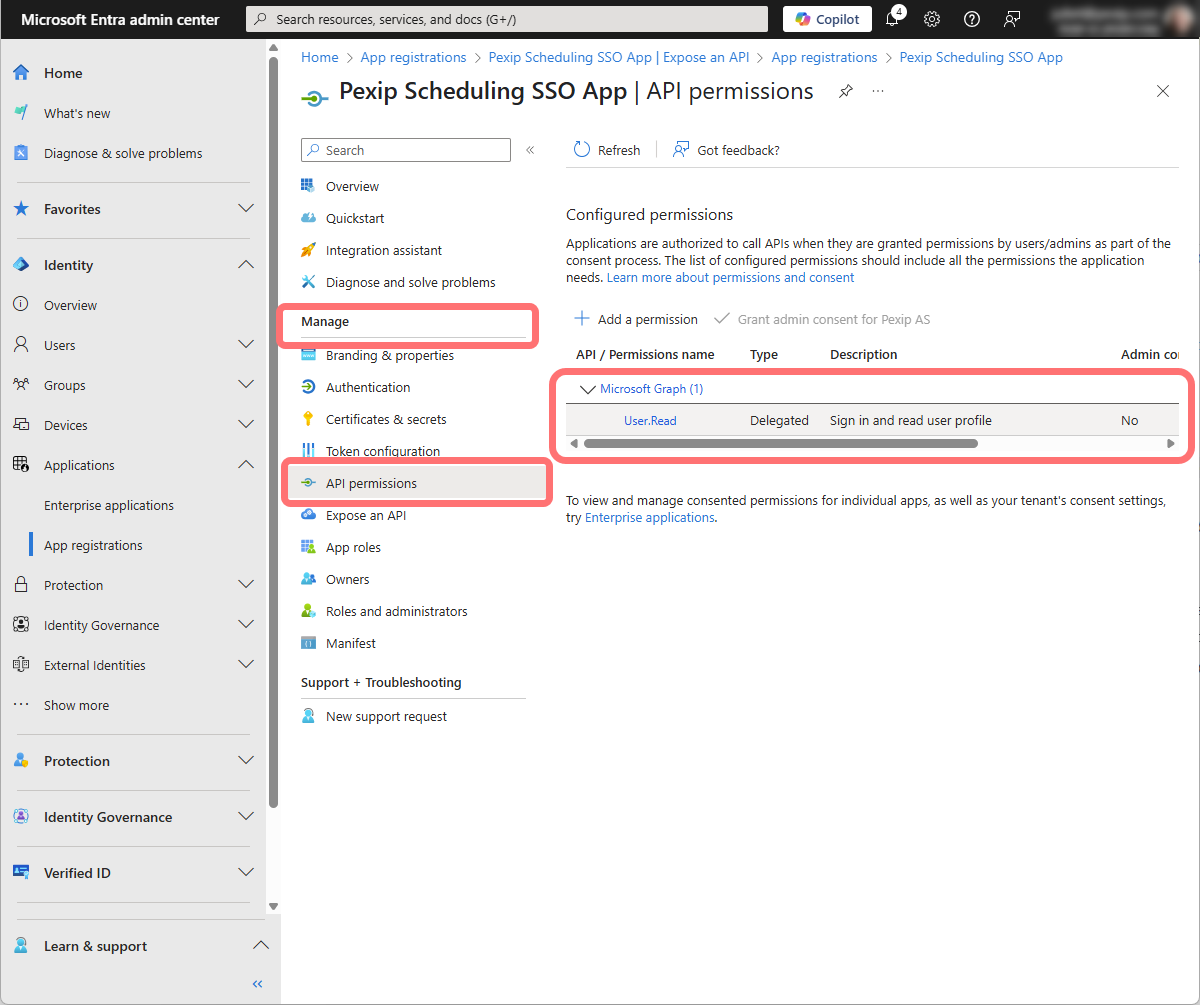Screen dimensions: 1200x1005
Task: Collapse the left navigation sidebar
Action: pyautogui.click(x=257, y=984)
